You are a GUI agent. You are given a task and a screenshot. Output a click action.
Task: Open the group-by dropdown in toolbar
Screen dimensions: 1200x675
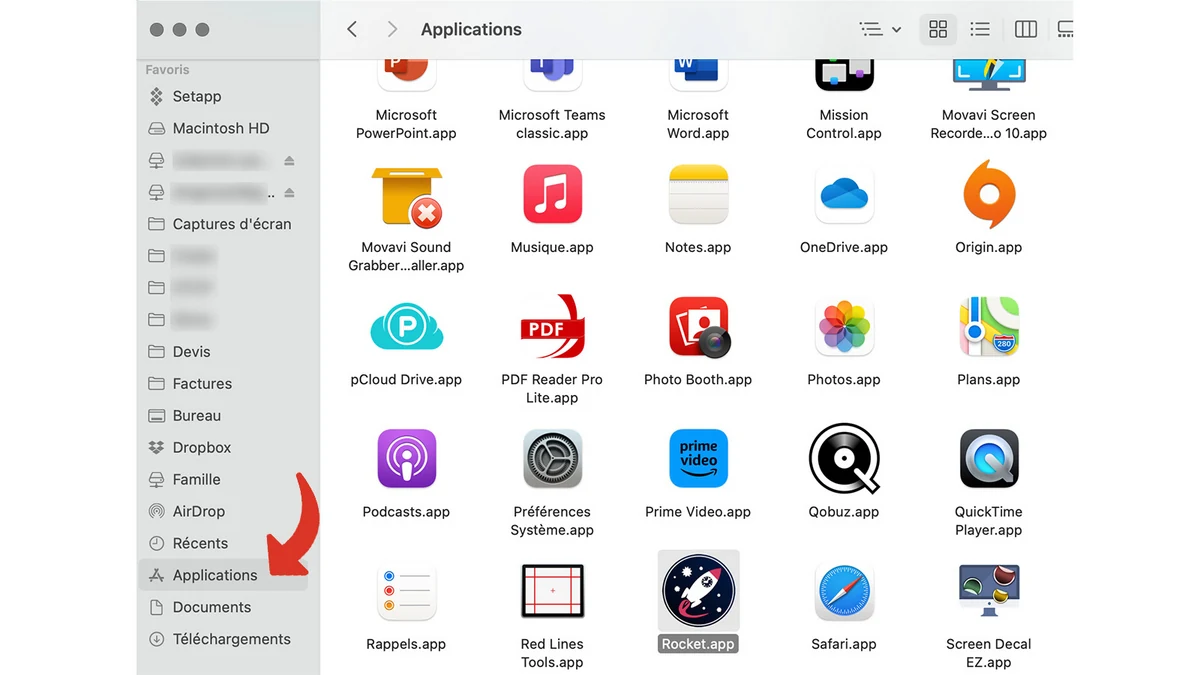(x=881, y=29)
